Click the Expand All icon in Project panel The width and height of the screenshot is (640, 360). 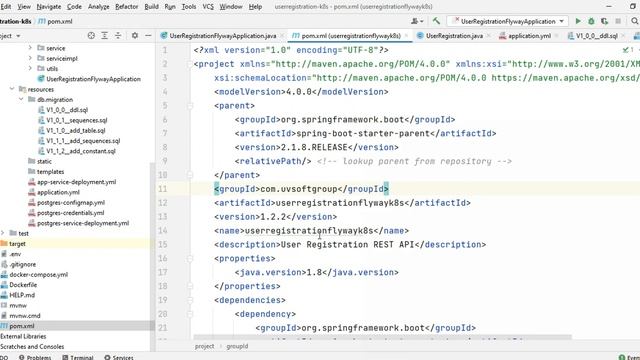[x=104, y=36]
